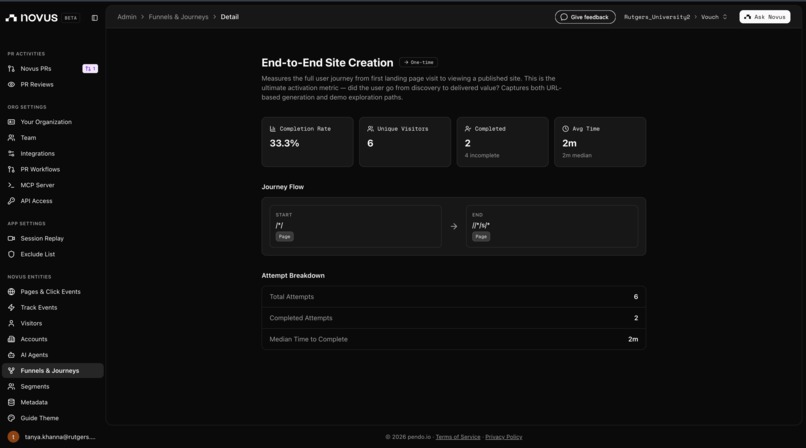Click the END step card
806x448 pixels.
coord(552,227)
